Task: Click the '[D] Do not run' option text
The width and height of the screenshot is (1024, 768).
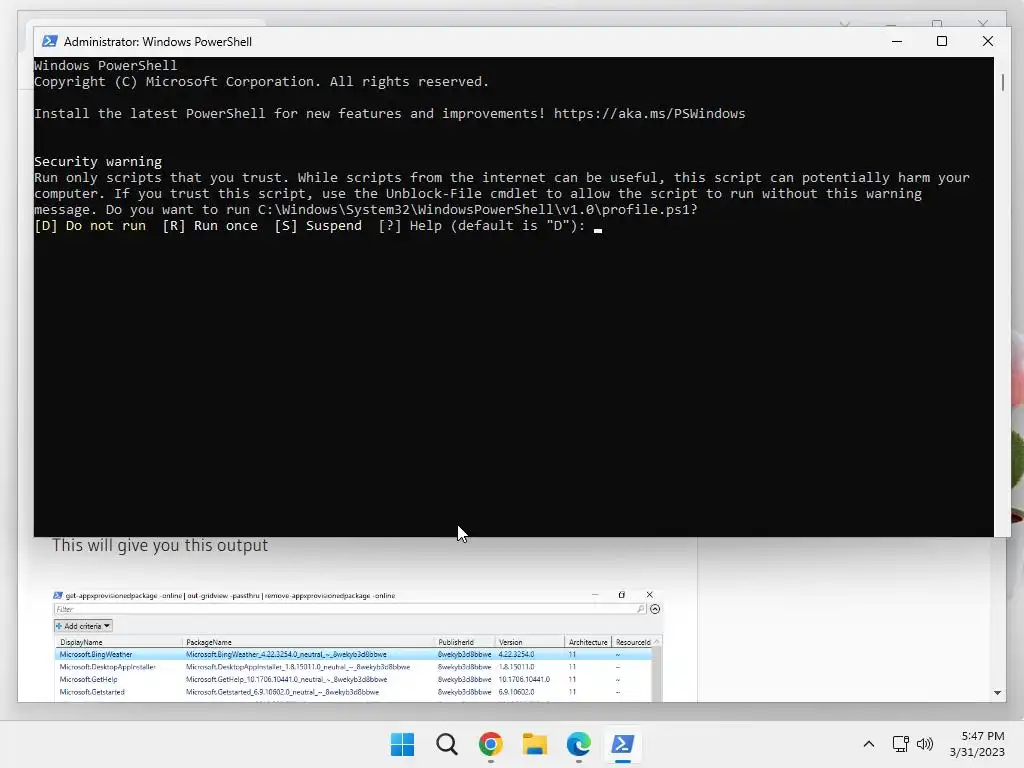Action: [x=90, y=225]
